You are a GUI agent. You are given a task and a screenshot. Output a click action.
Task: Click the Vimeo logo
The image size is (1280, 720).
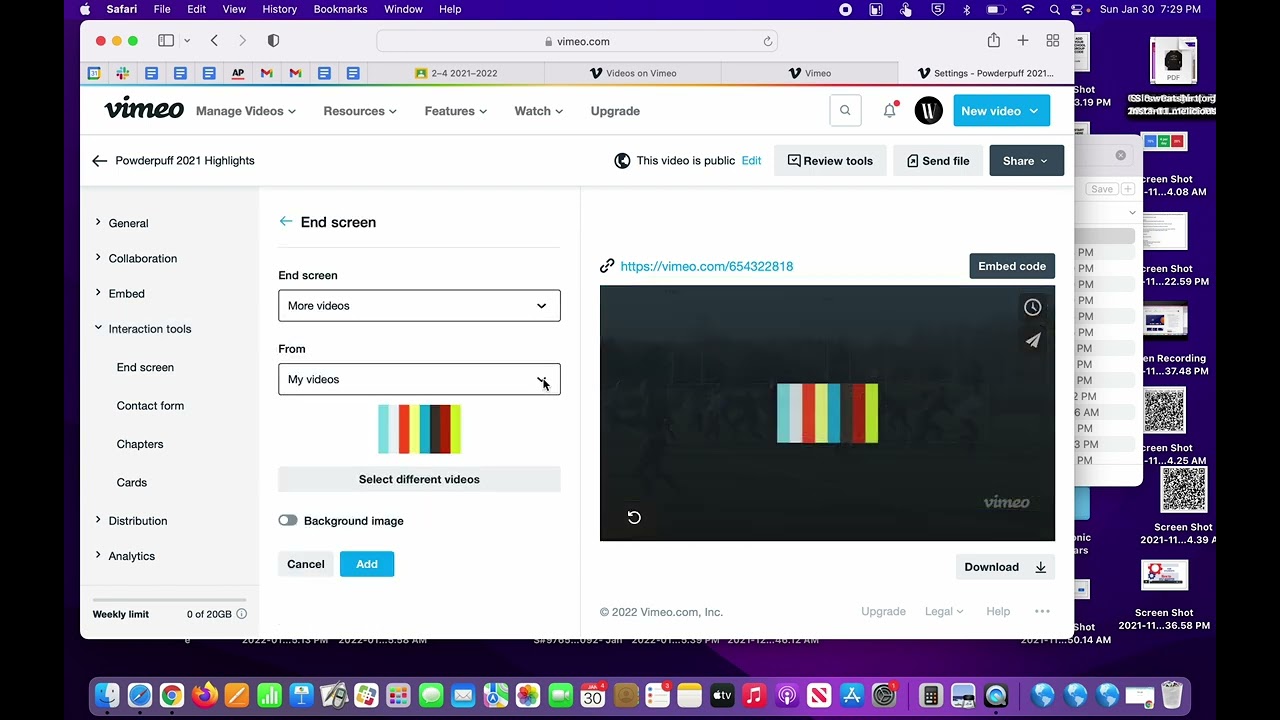144,109
